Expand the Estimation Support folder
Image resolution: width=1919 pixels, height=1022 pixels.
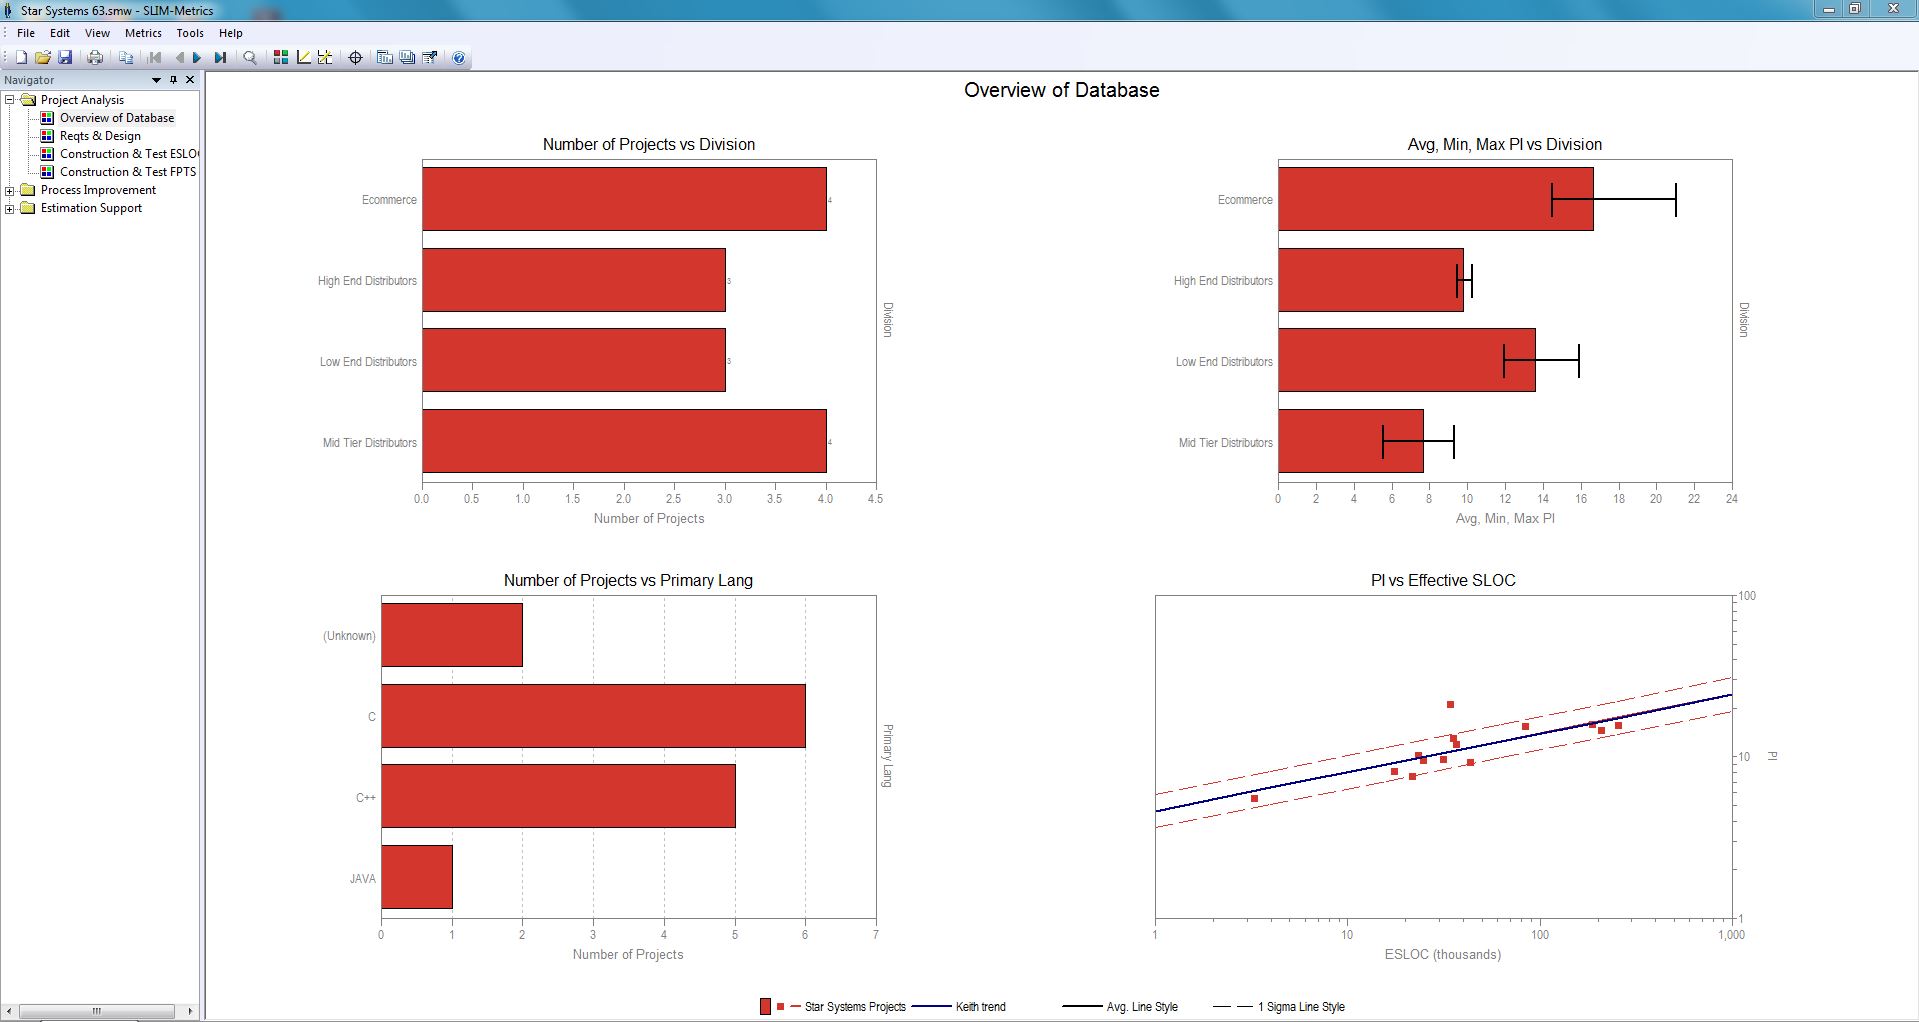[9, 208]
